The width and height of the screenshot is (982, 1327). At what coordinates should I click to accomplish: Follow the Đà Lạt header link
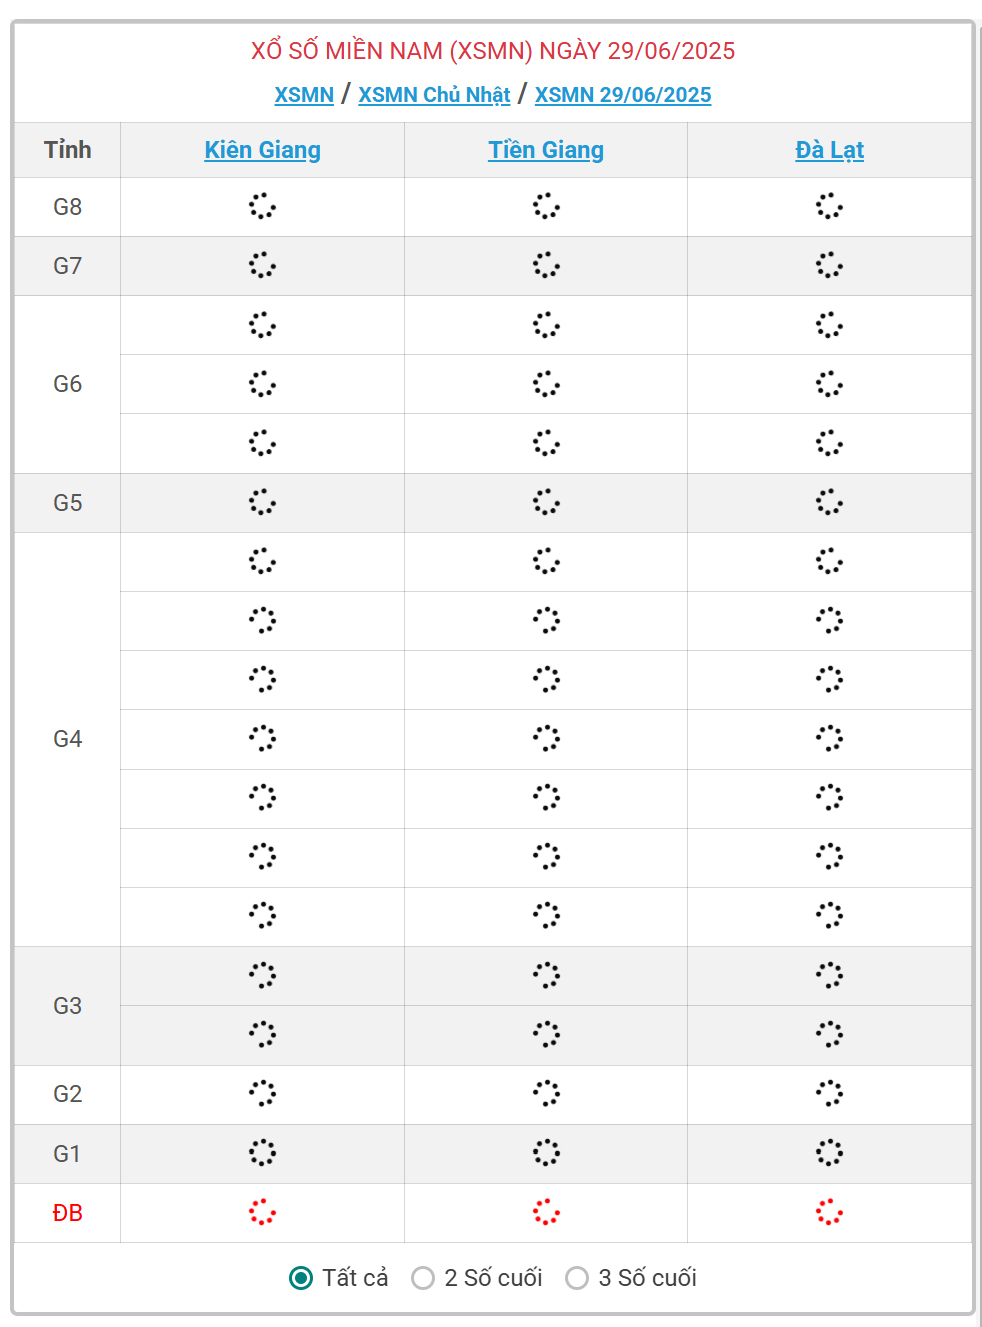[x=829, y=150]
